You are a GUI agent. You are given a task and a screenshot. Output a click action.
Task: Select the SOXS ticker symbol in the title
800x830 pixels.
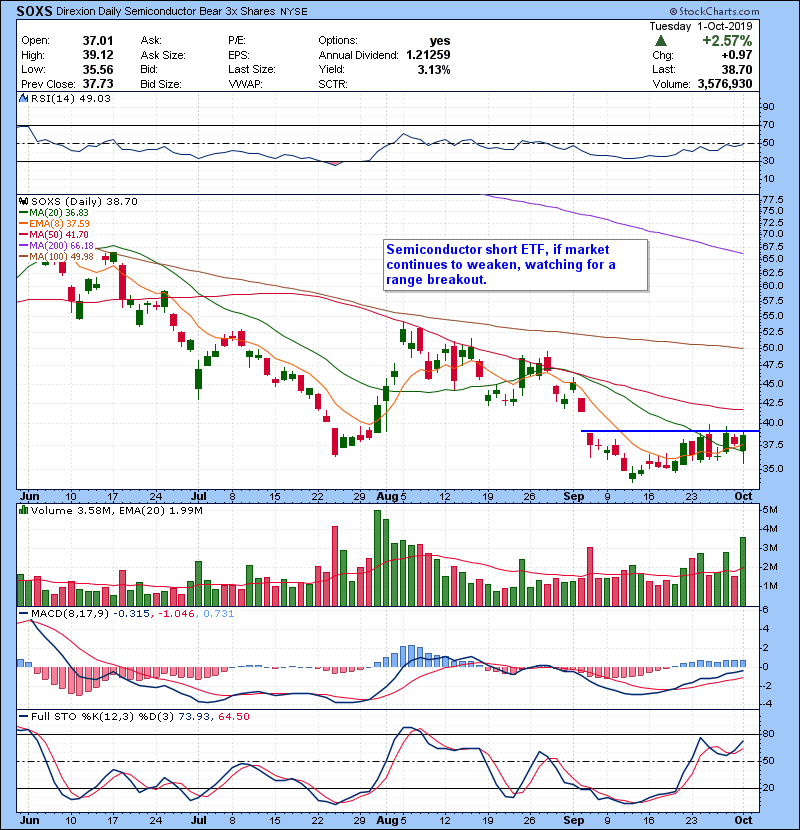[x=34, y=11]
